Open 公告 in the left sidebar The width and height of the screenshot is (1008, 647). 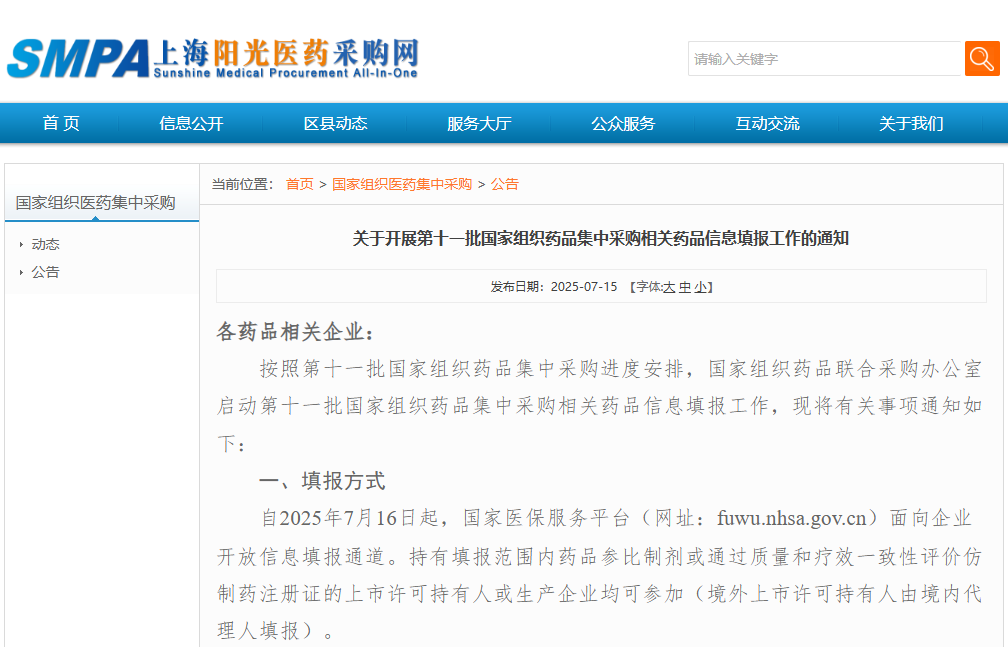(x=45, y=272)
